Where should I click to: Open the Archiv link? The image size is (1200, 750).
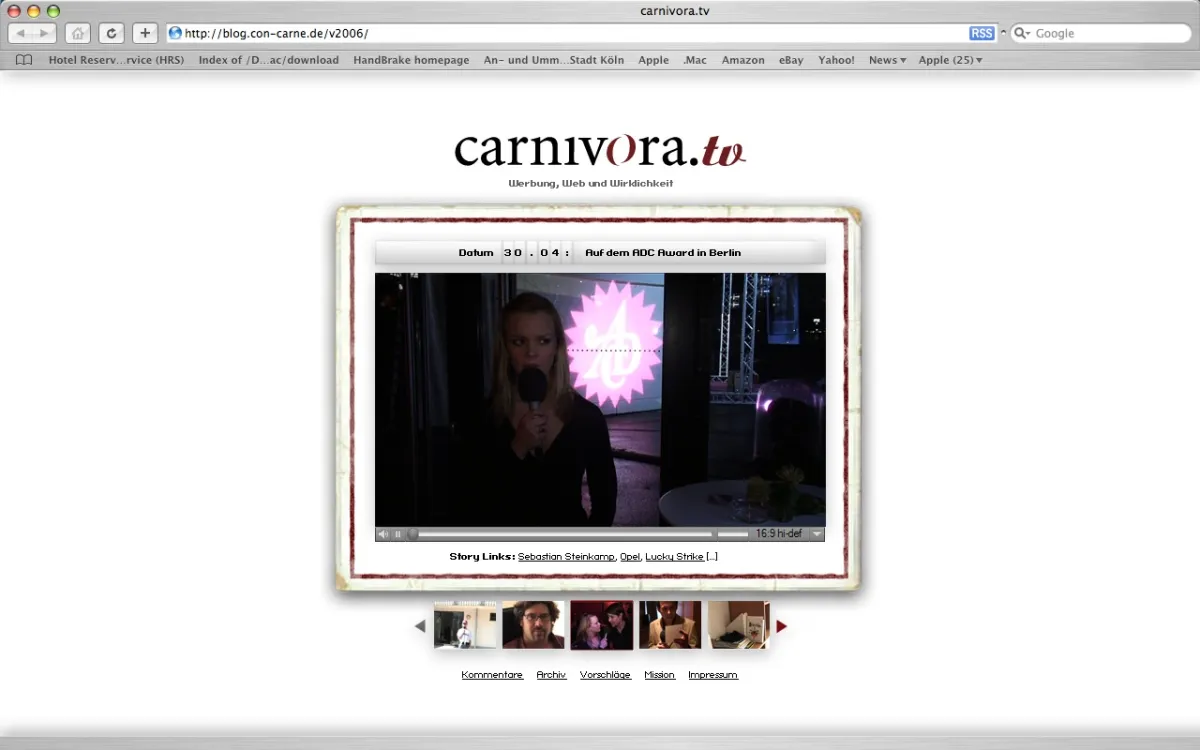point(551,674)
